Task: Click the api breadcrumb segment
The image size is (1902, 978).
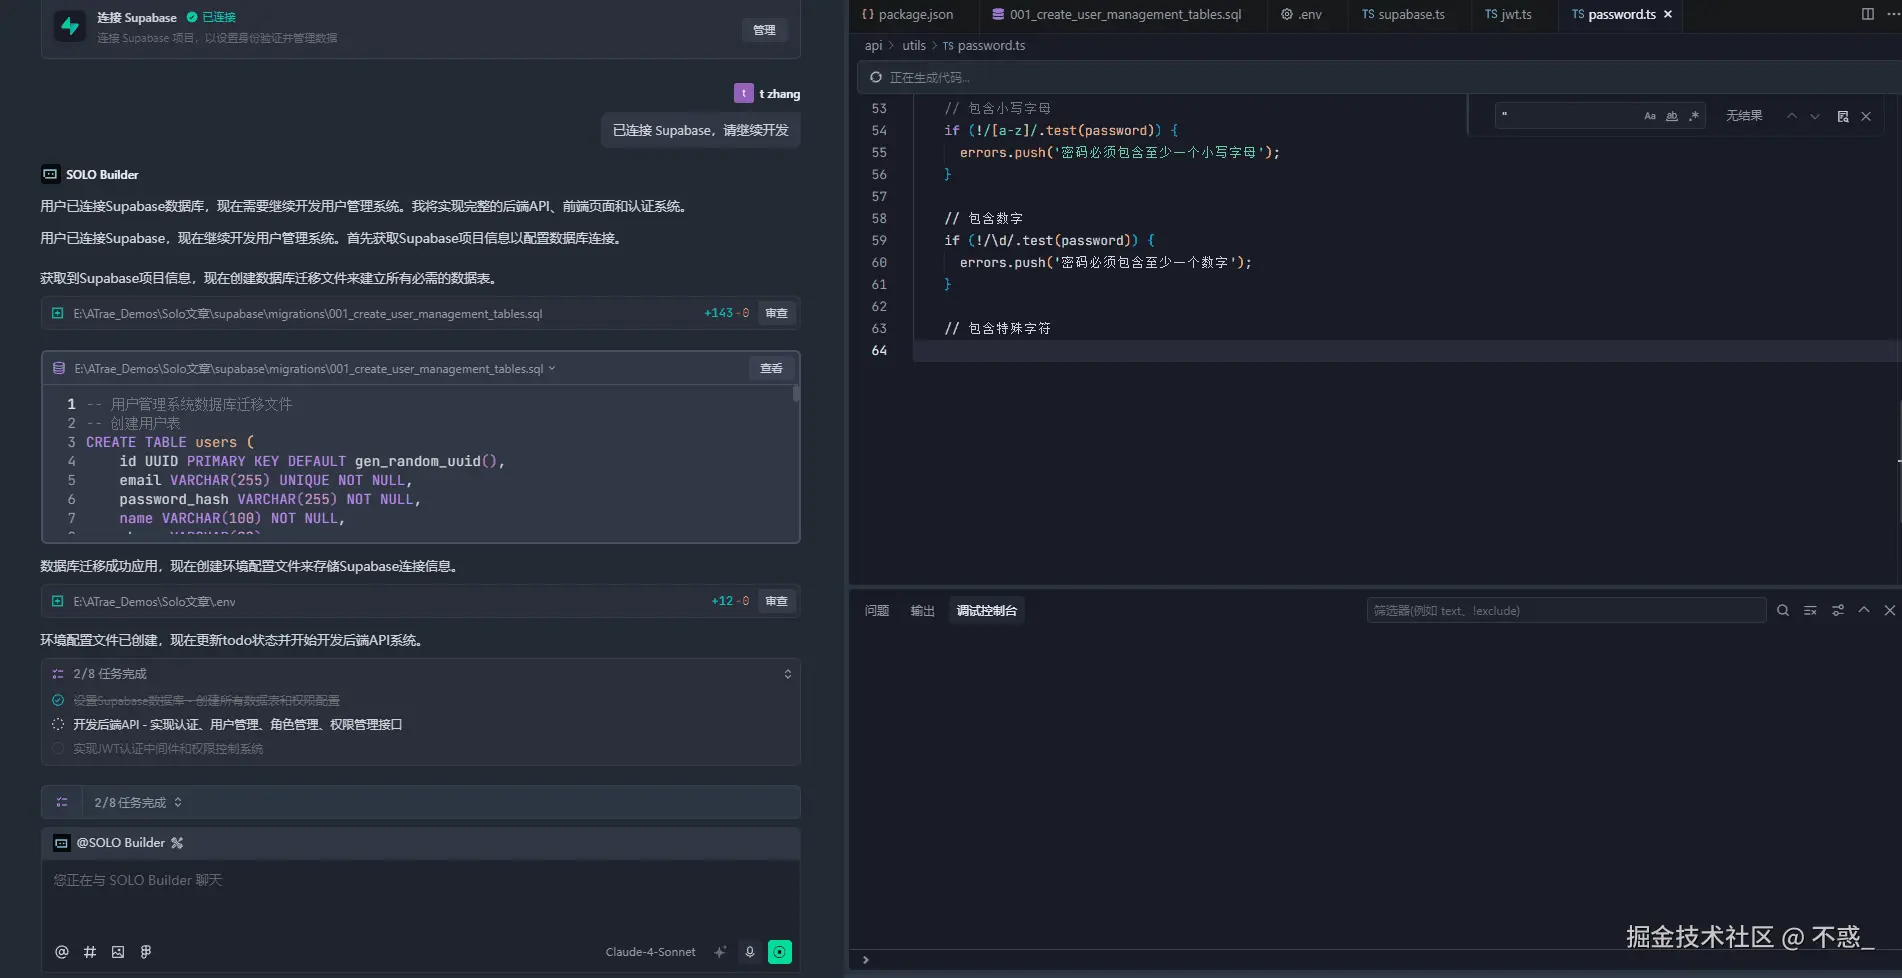Action: (x=874, y=45)
